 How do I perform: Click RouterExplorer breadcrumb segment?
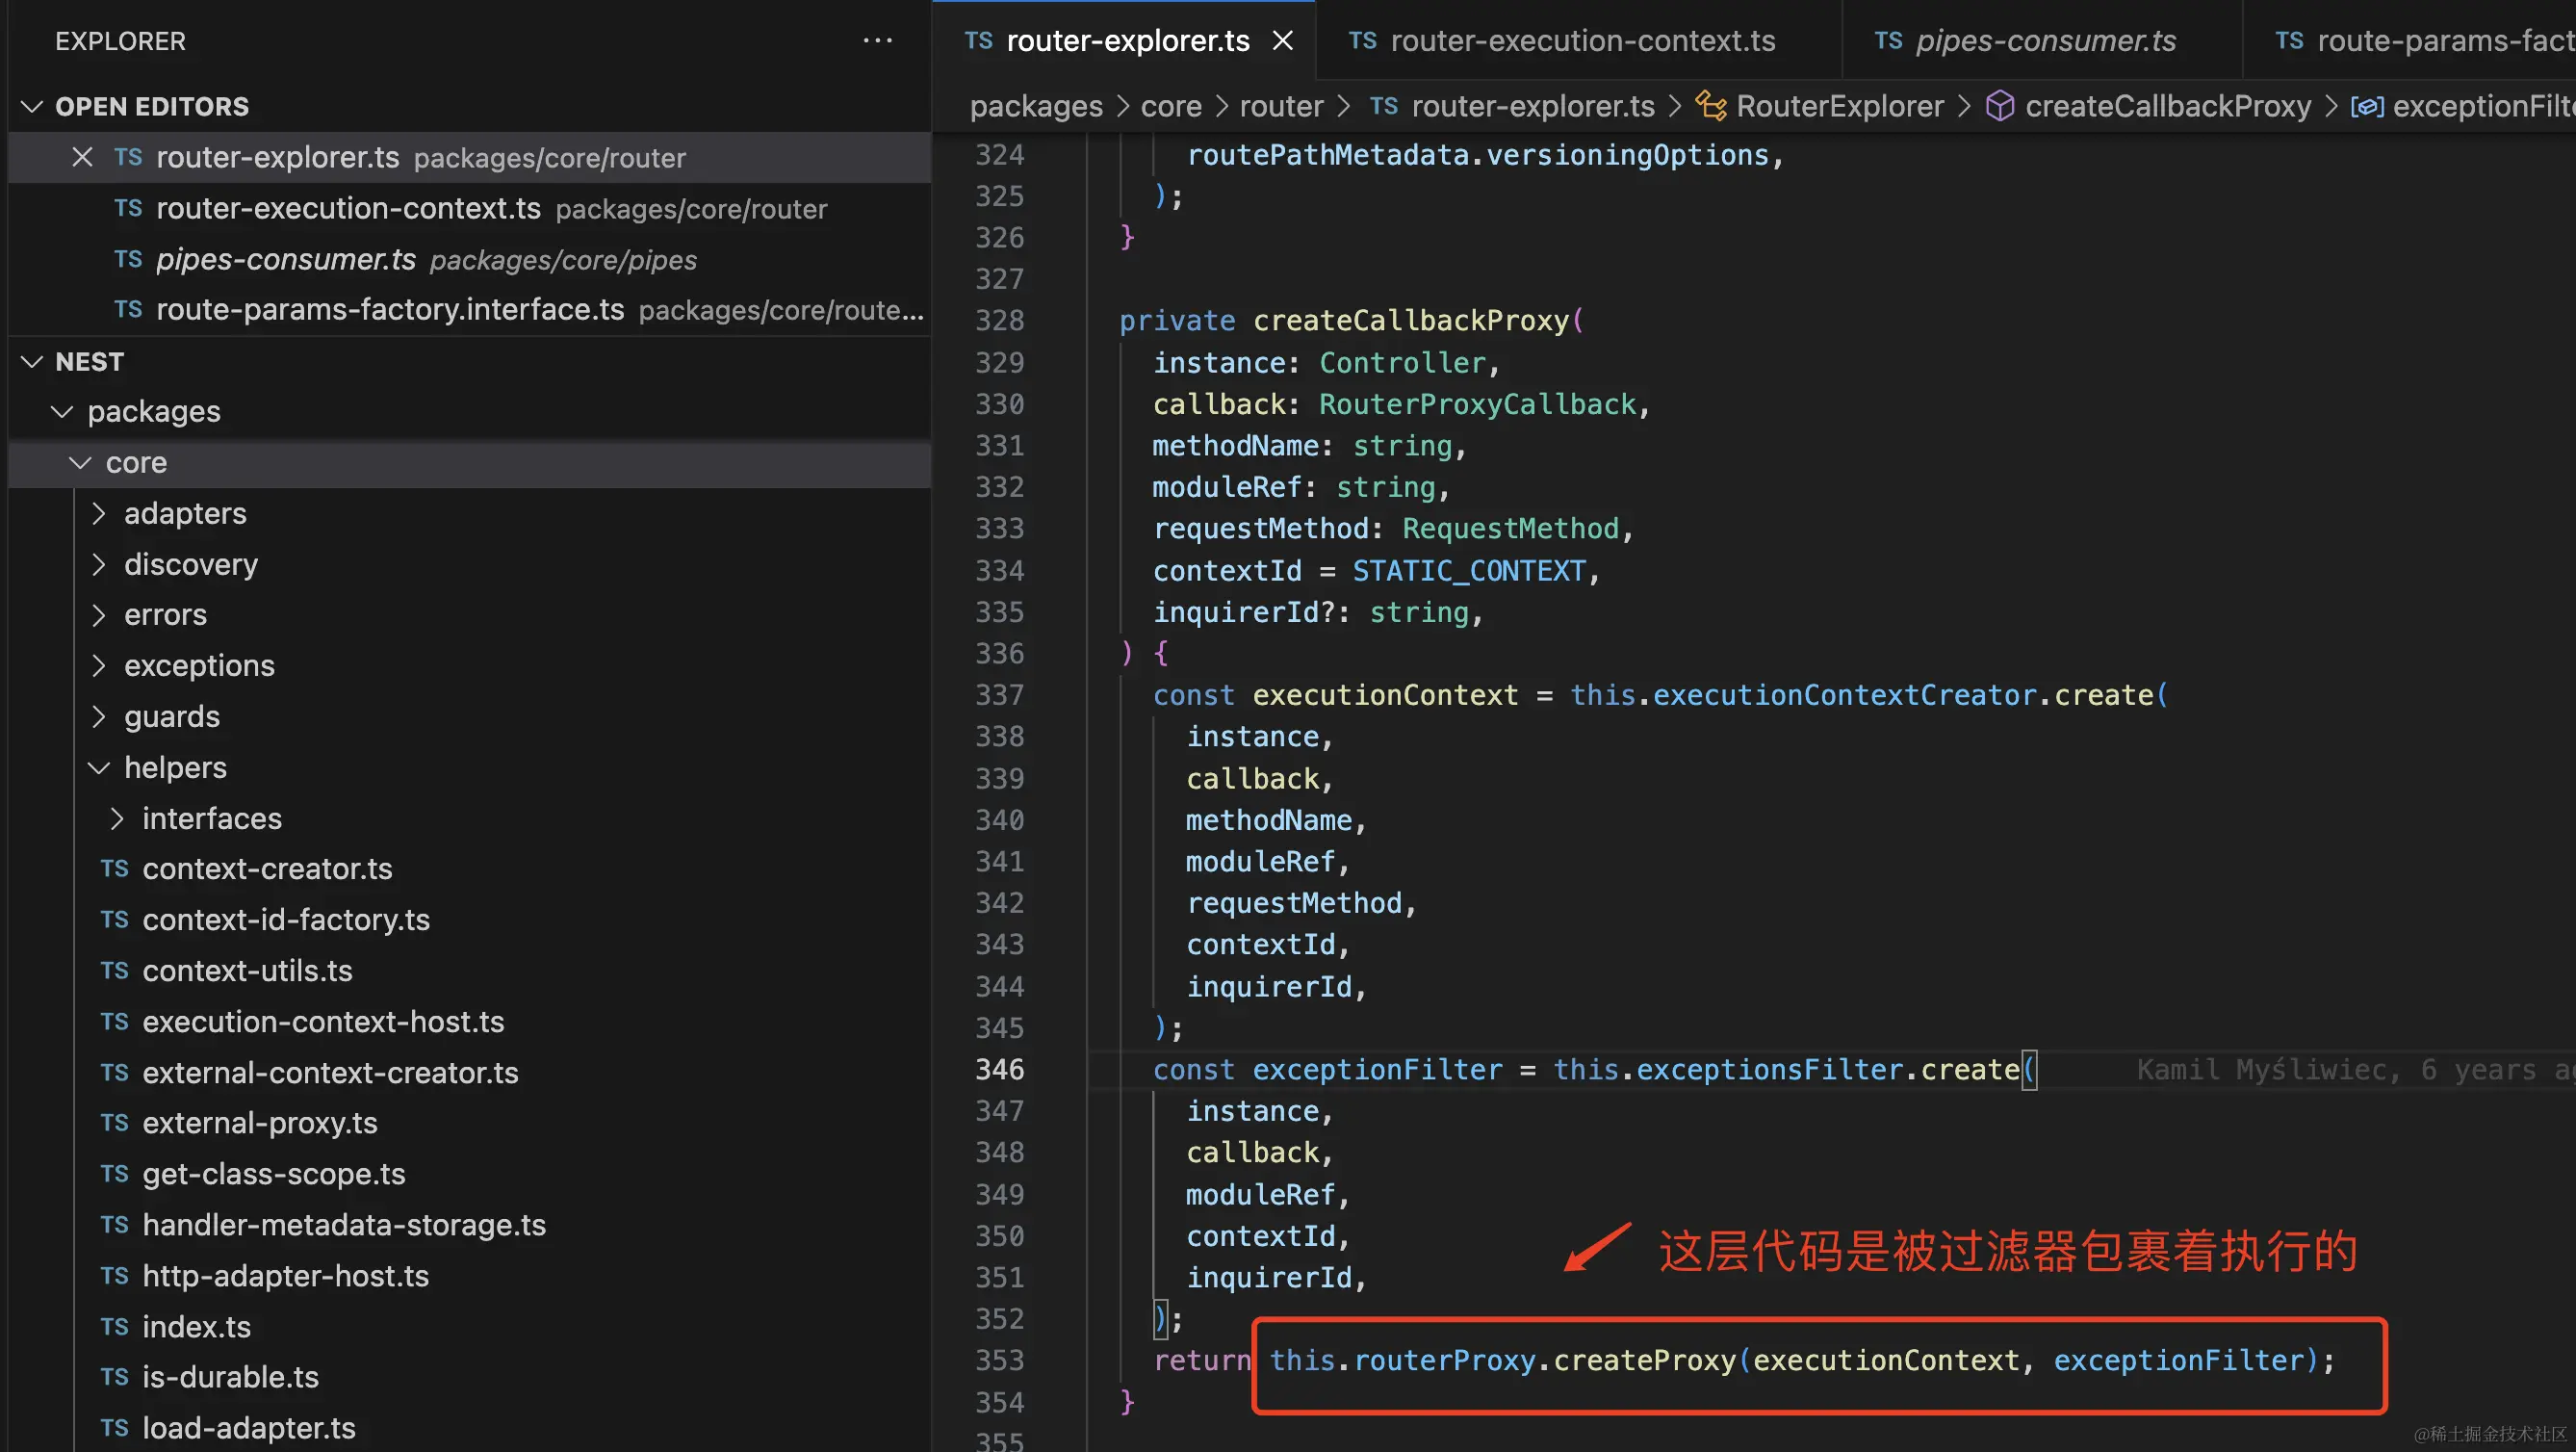coord(1840,106)
